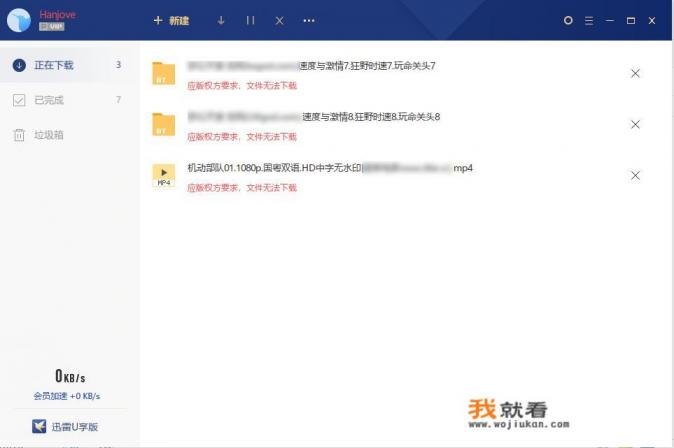Click the 0 KB/s speed indicator

pos(70,376)
